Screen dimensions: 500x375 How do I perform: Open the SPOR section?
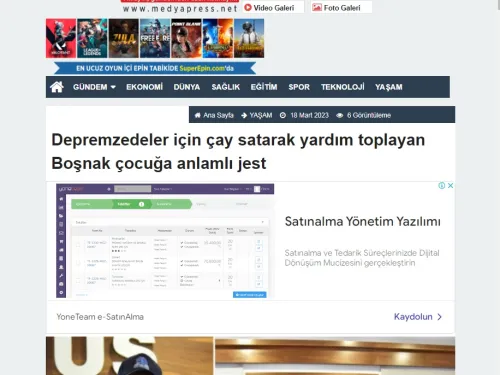pyautogui.click(x=299, y=87)
